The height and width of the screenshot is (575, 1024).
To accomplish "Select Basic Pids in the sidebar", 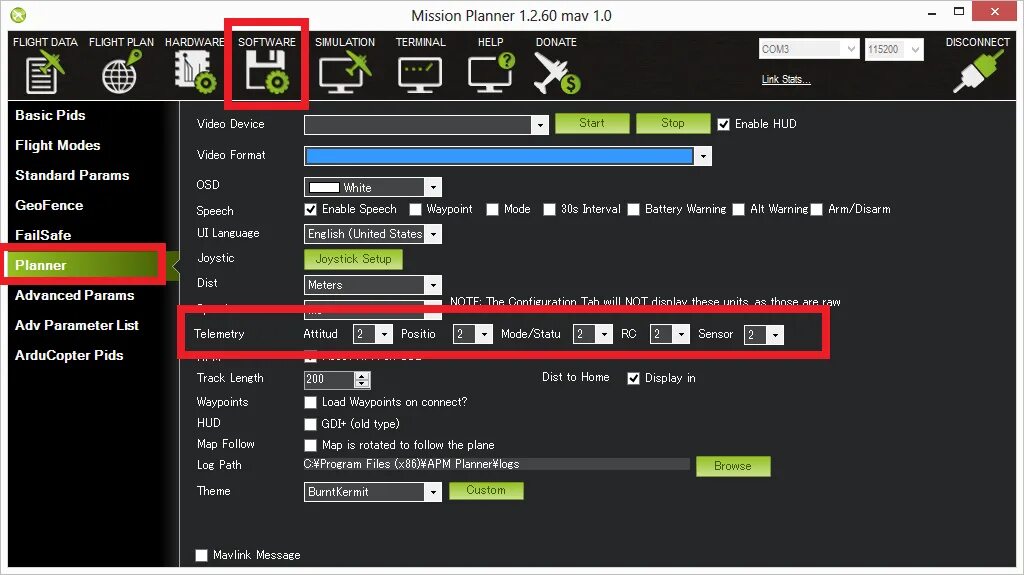I will [50, 115].
